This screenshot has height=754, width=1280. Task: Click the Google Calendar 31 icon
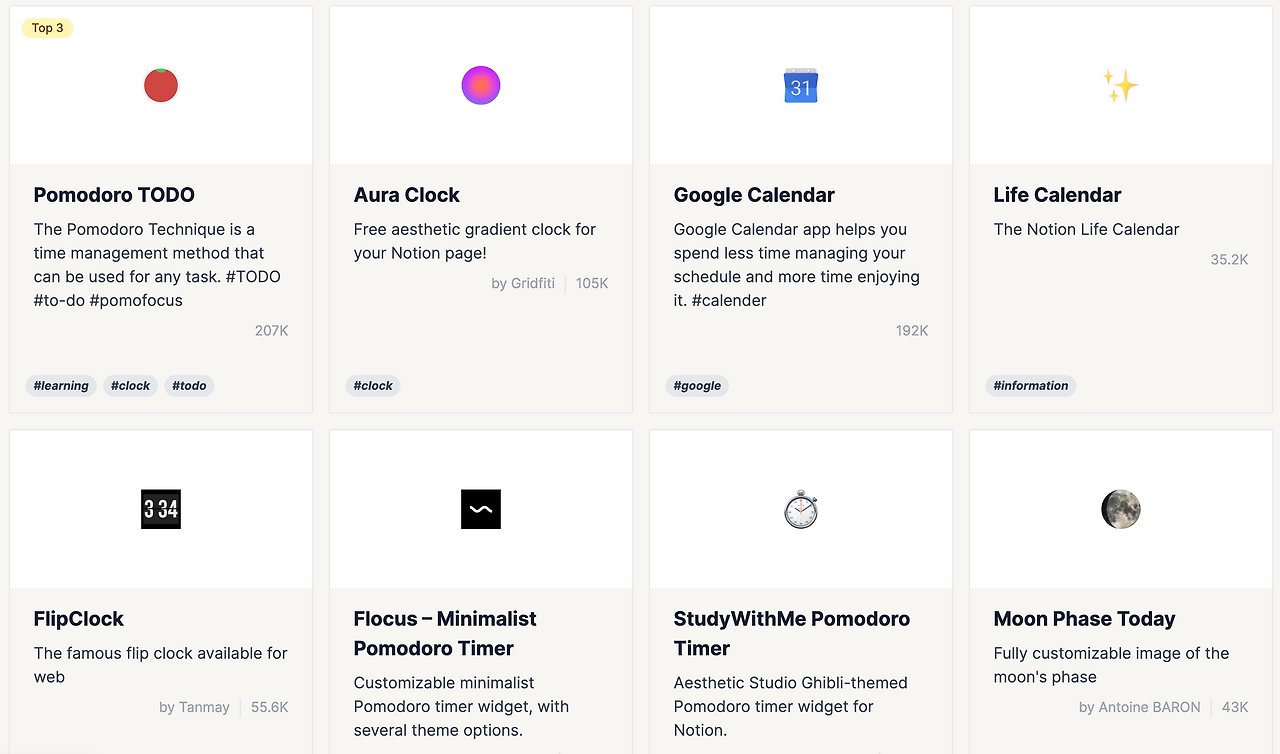click(x=801, y=87)
